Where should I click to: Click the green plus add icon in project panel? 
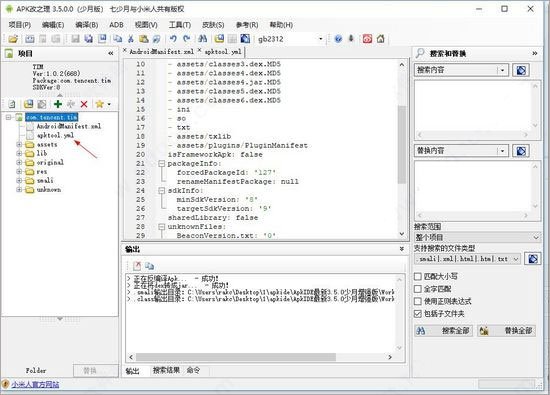(58, 104)
